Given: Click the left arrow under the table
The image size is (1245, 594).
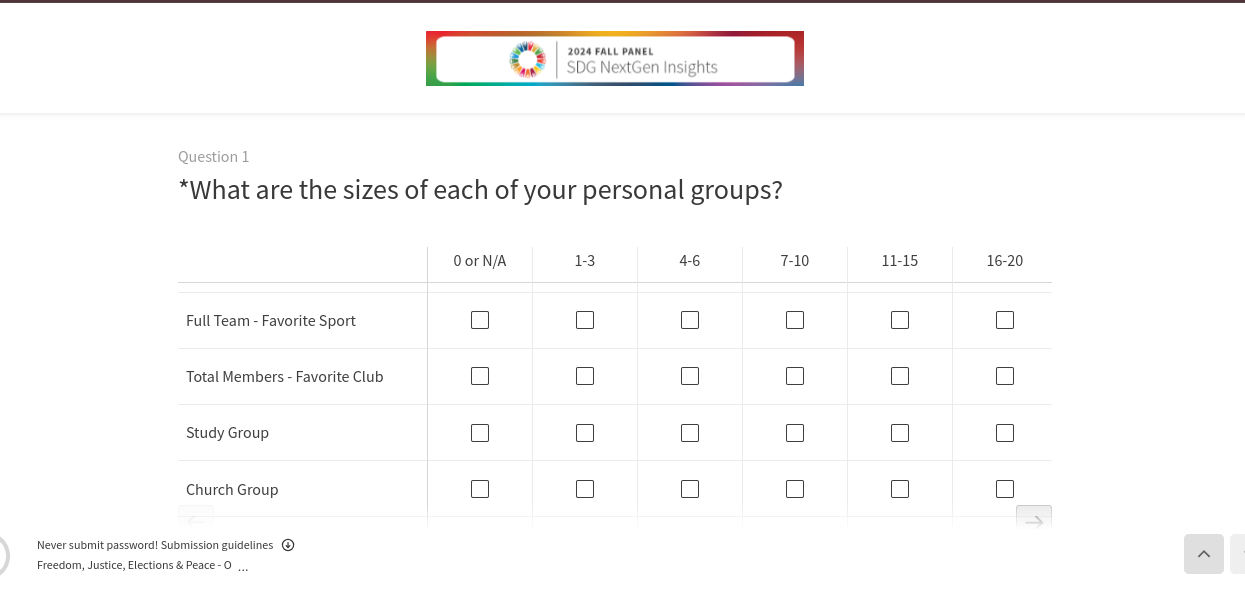Looking at the screenshot, I should pos(196,518).
